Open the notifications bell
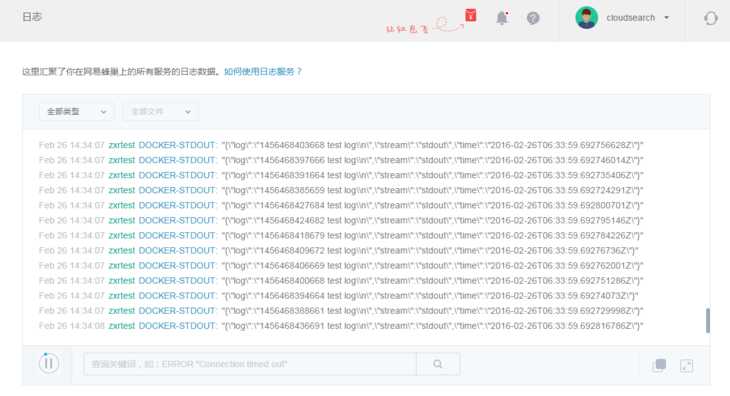730x396 pixels. 502,18
